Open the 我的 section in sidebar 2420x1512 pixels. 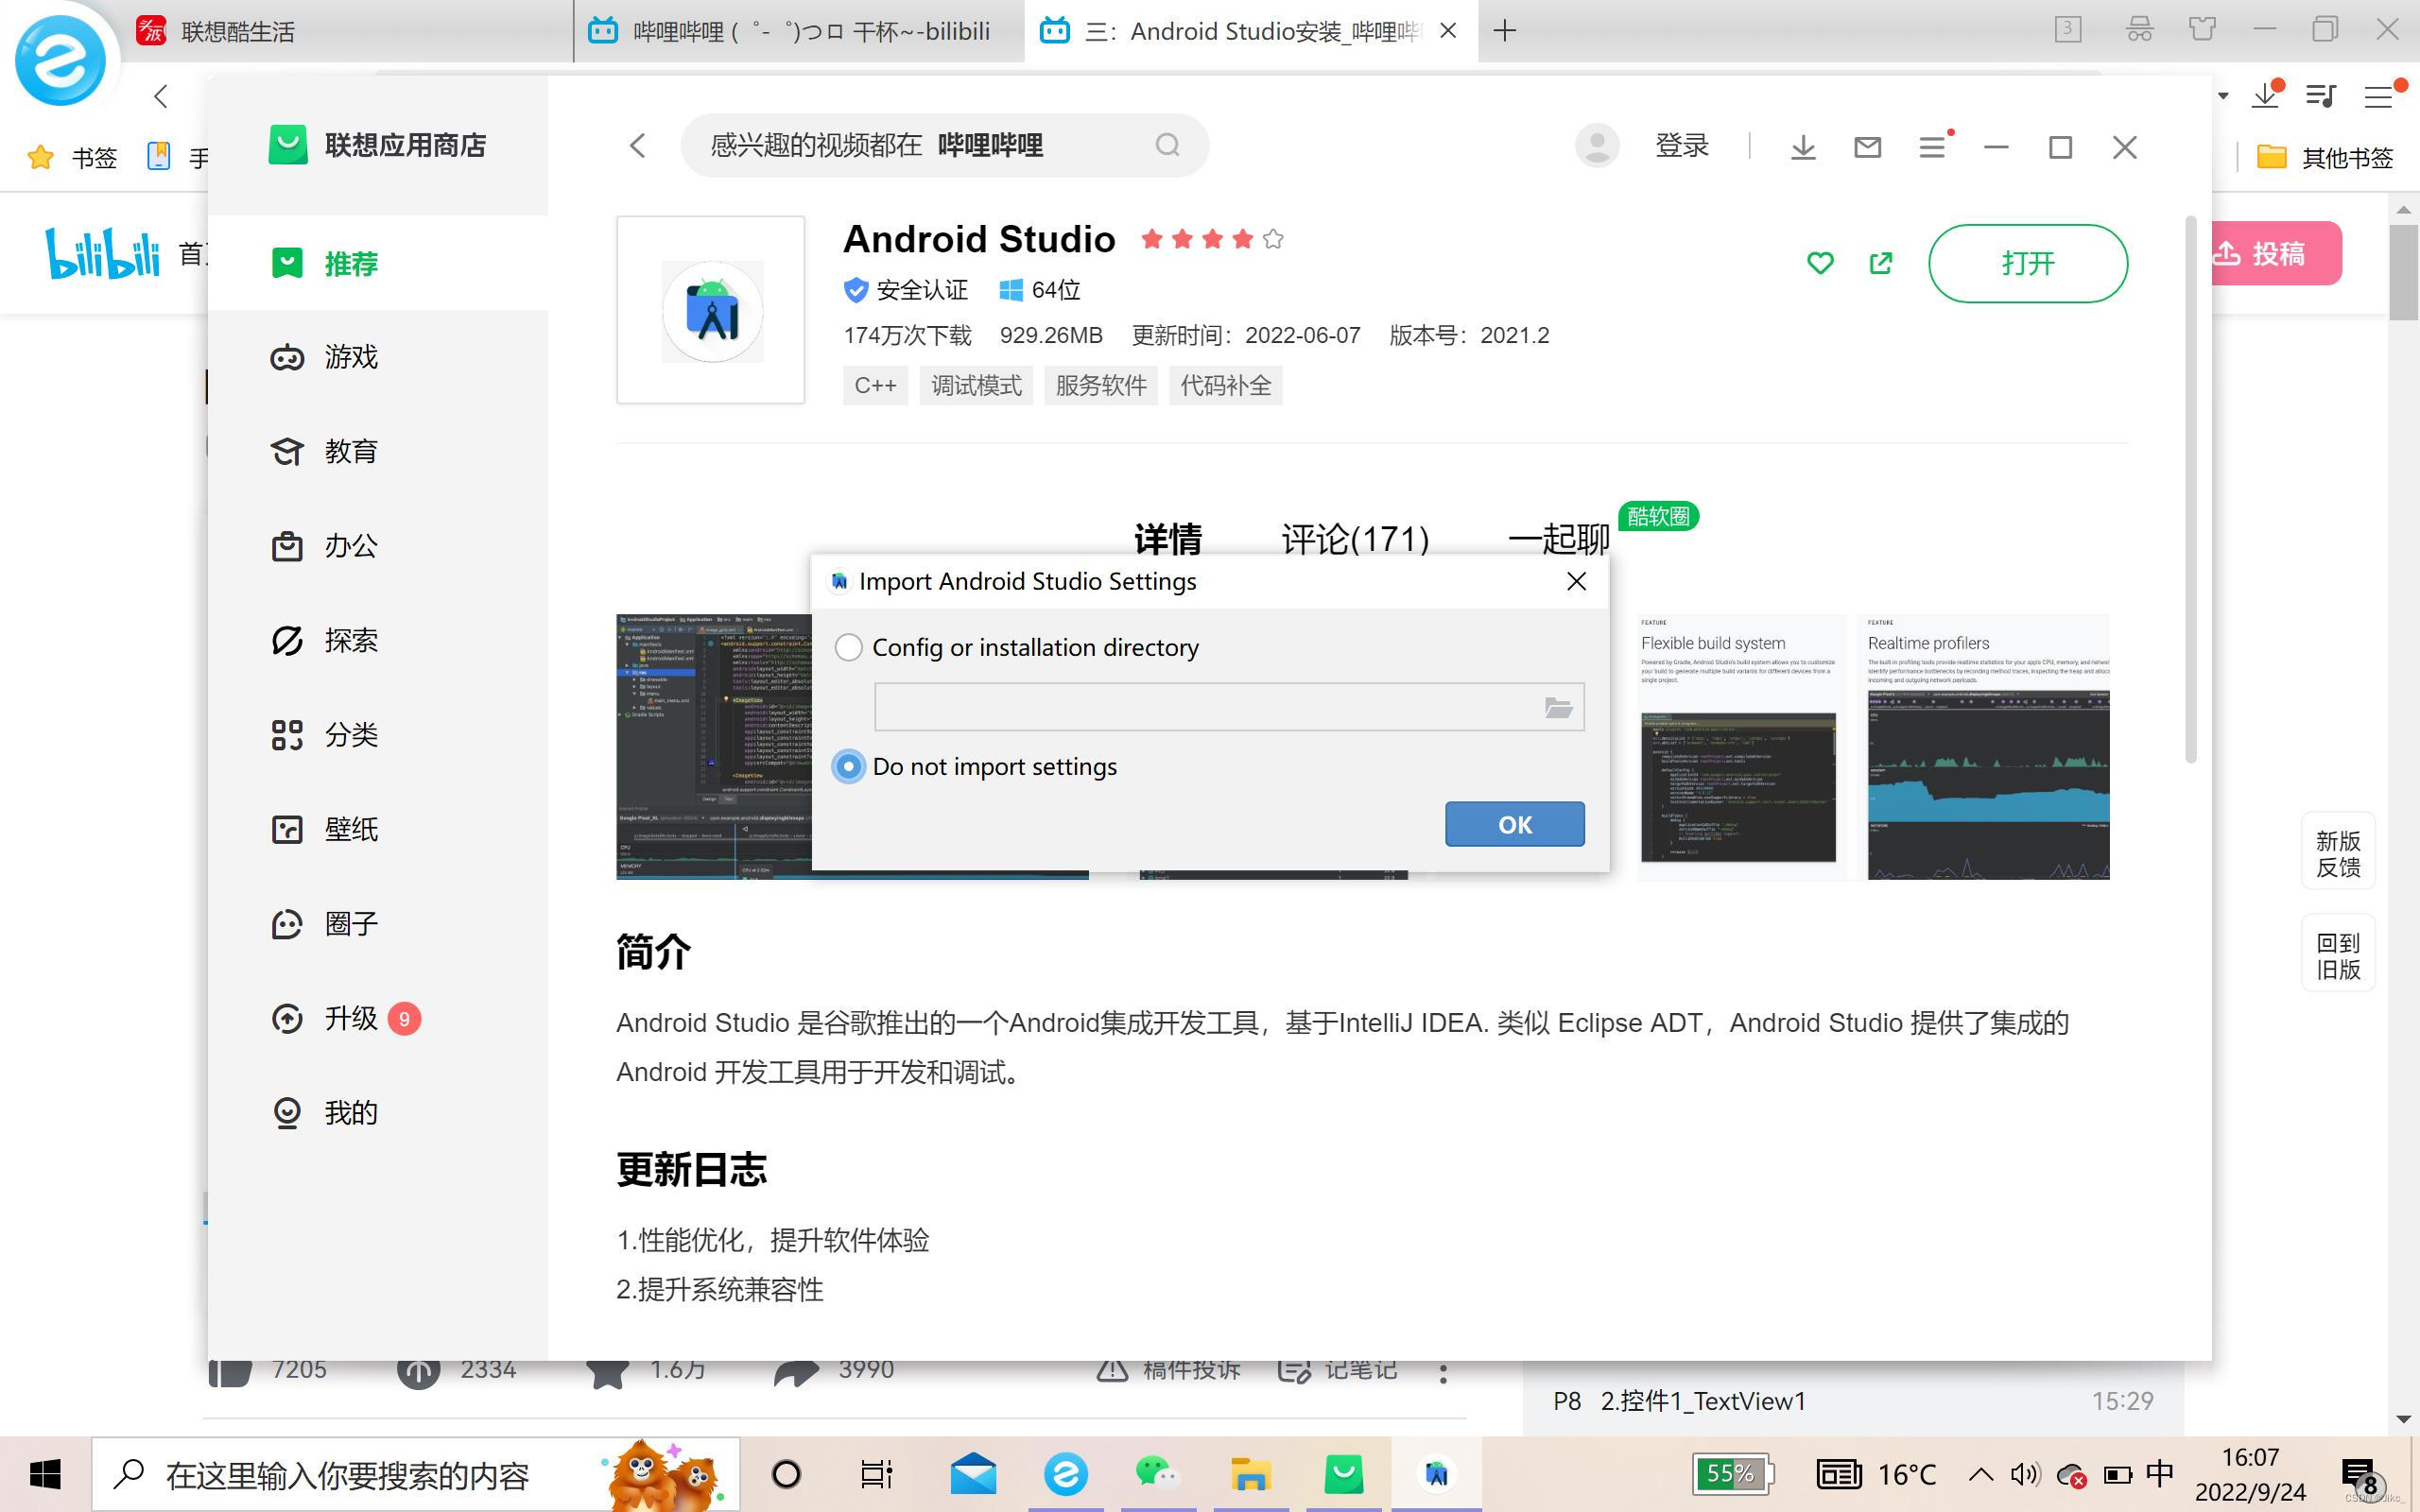378,1112
